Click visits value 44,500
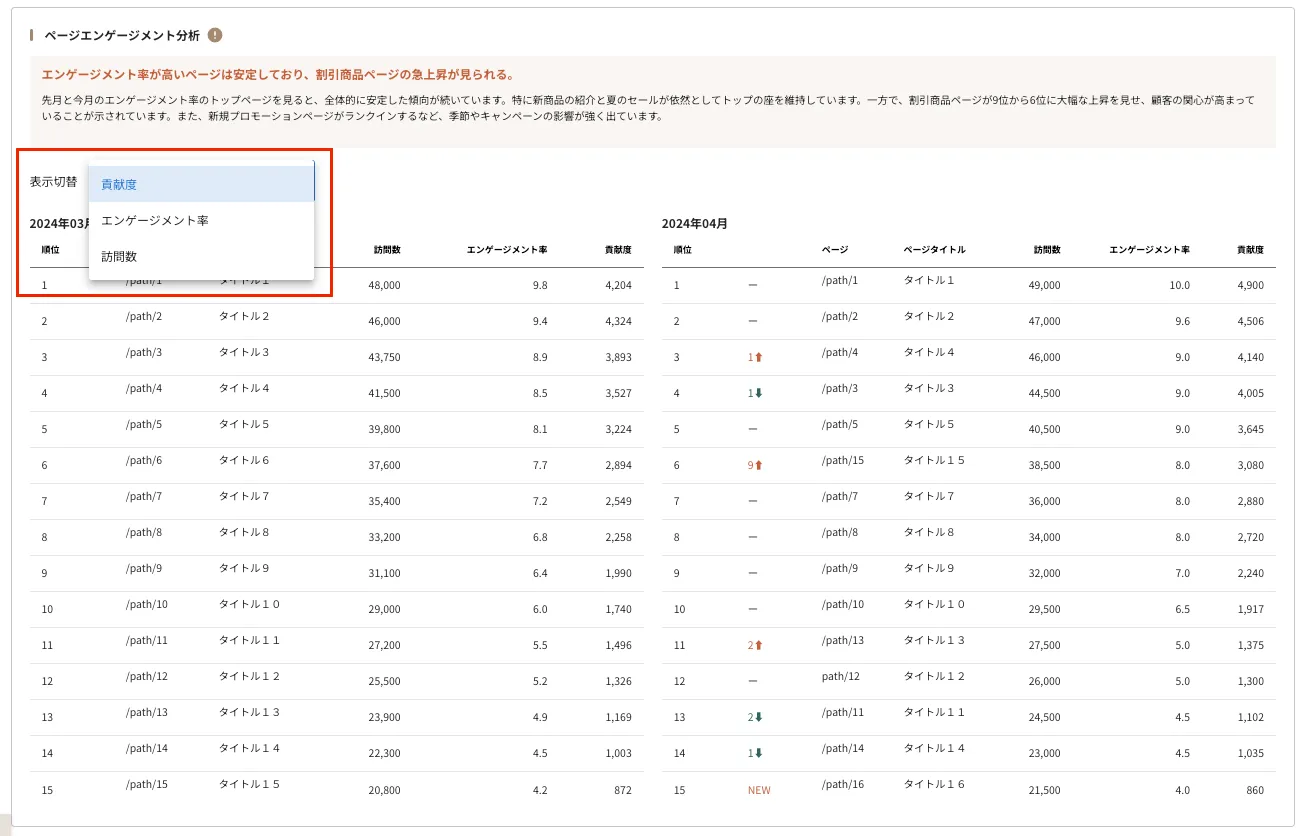The height and width of the screenshot is (836, 1306). [1044, 393]
